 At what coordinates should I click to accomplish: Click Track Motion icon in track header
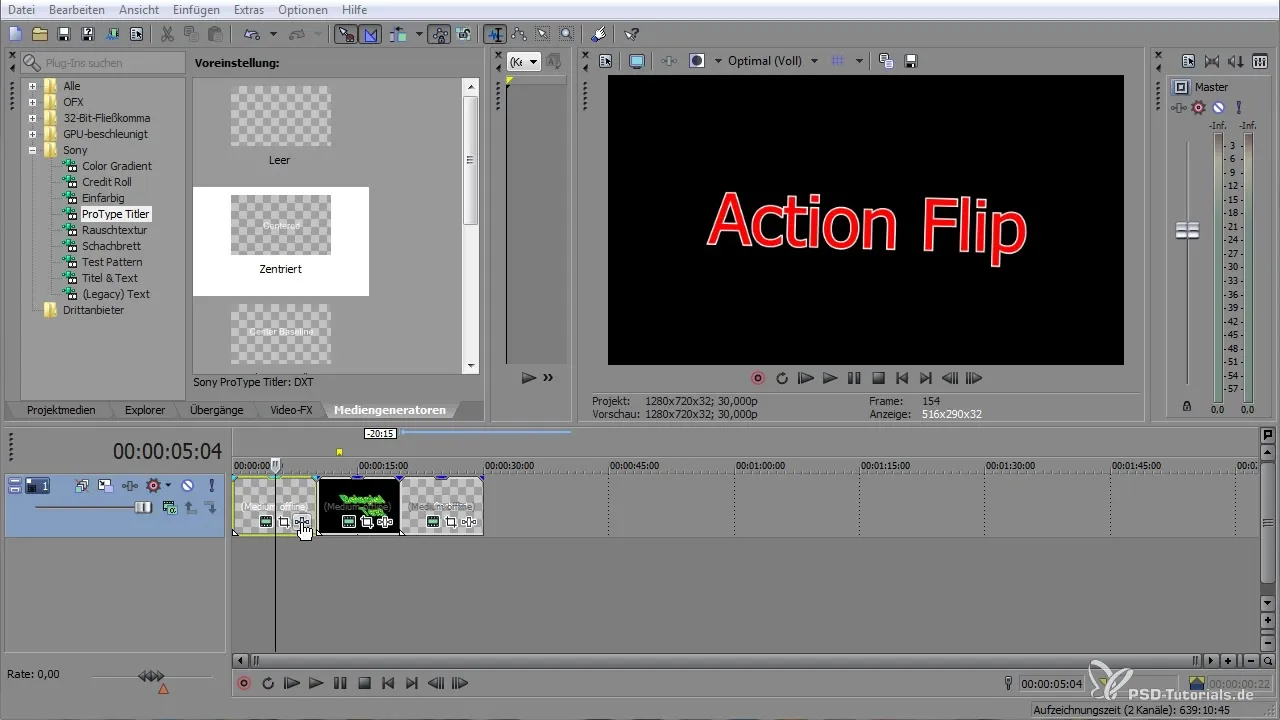pyautogui.click(x=105, y=486)
